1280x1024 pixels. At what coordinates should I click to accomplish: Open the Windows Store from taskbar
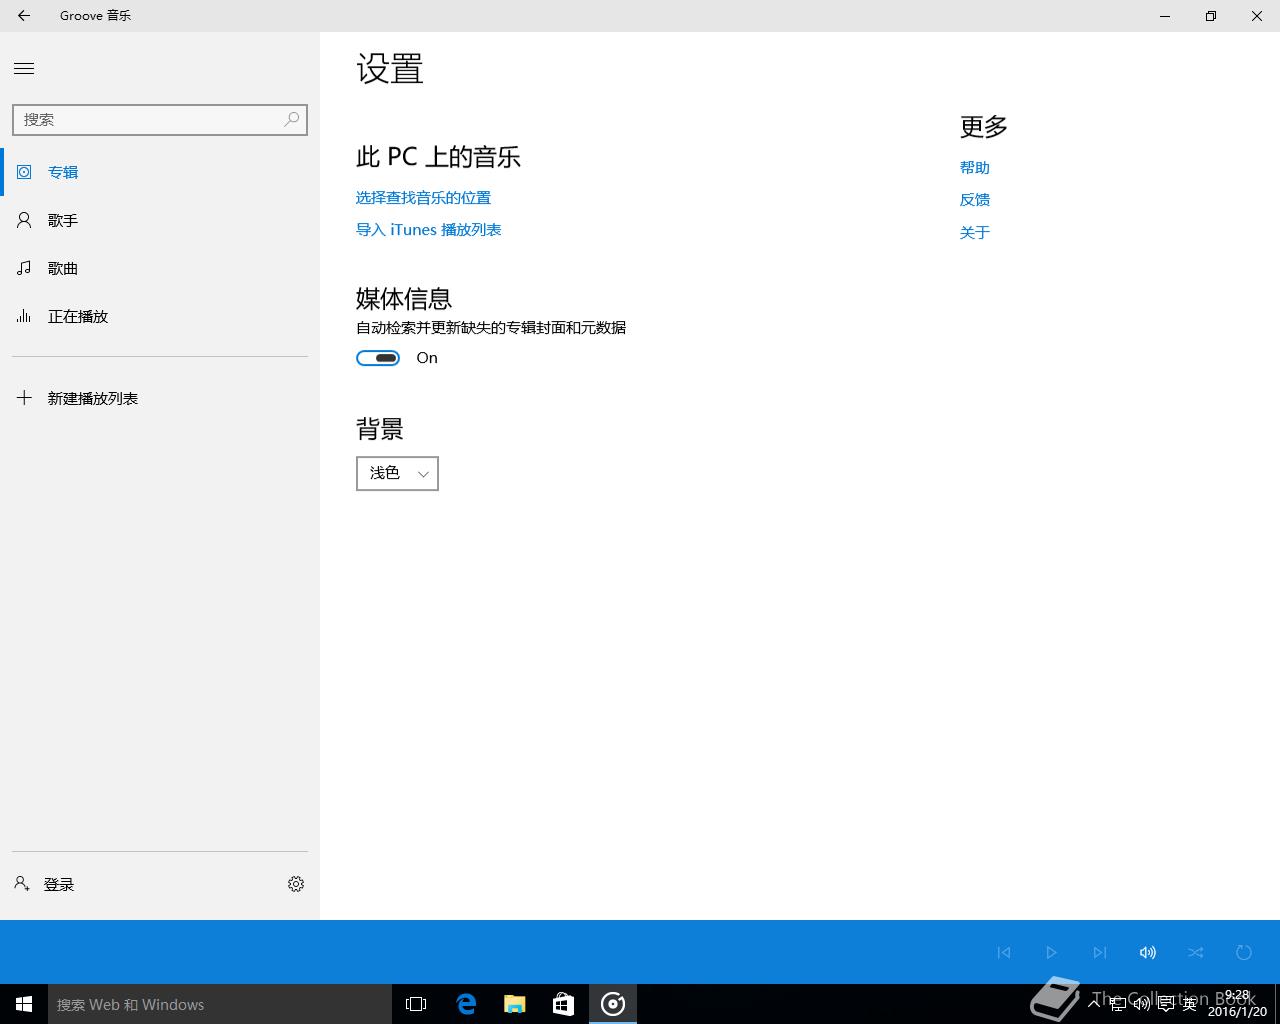563,1004
